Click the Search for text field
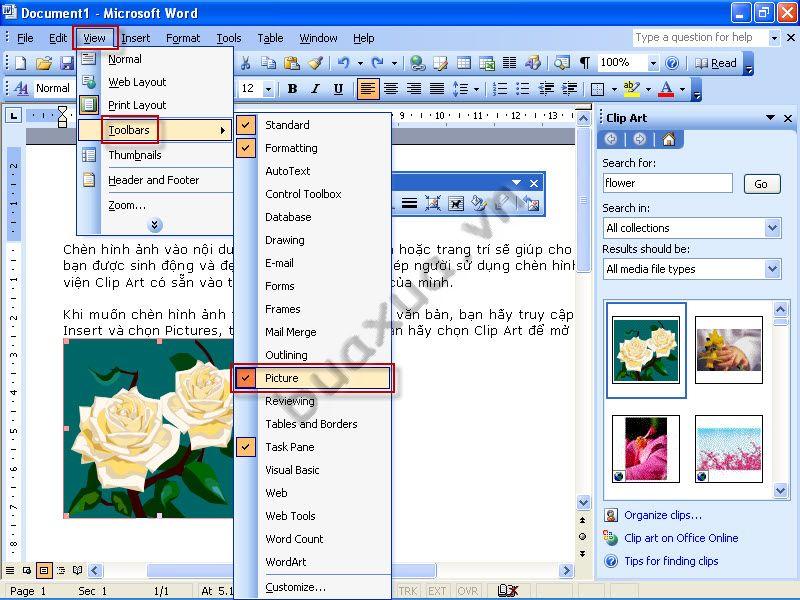The width and height of the screenshot is (800, 600). (x=667, y=183)
